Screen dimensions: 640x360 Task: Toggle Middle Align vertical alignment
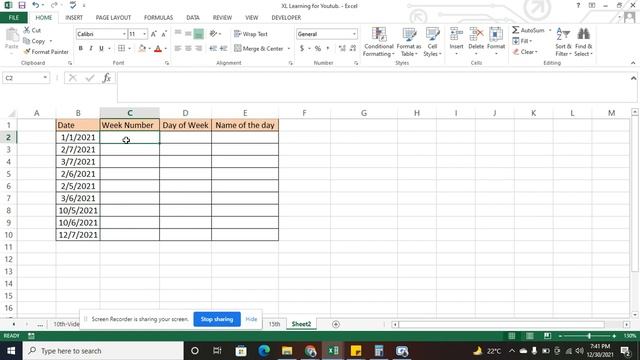188,34
